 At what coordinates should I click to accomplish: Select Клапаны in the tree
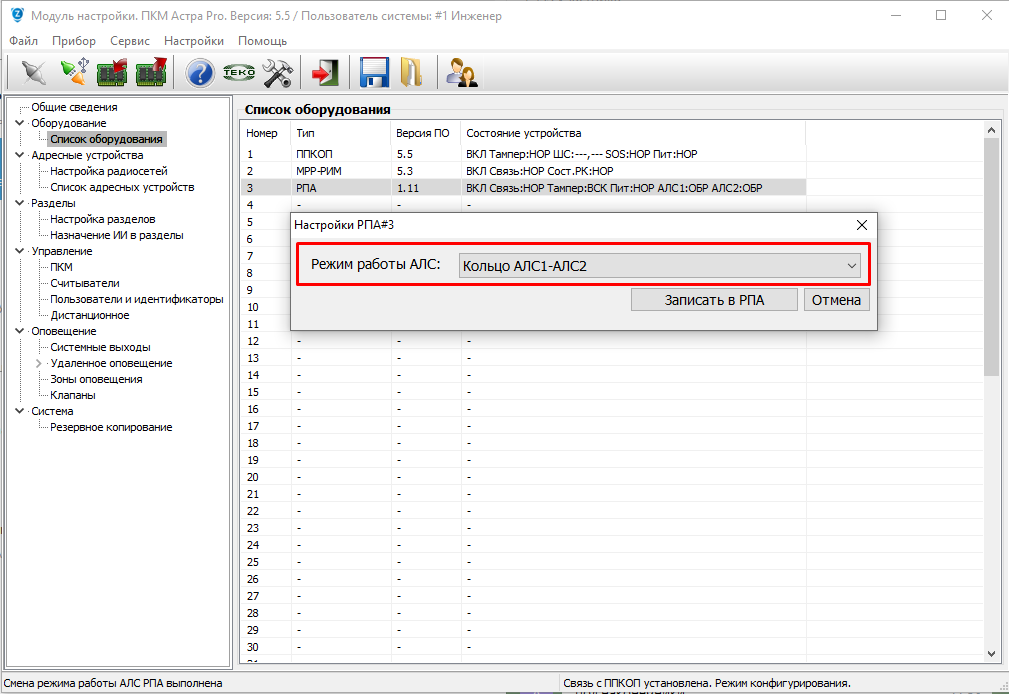tap(73, 395)
